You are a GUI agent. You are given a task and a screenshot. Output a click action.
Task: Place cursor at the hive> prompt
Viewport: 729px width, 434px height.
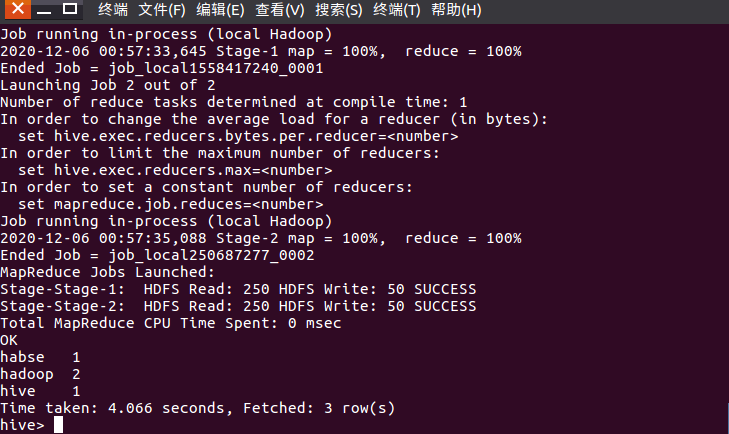pyautogui.click(x=58, y=425)
